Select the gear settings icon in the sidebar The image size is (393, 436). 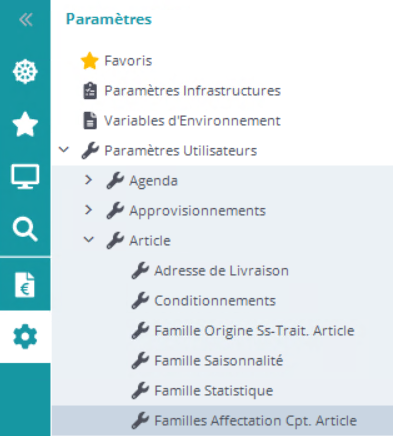[x=25, y=337]
